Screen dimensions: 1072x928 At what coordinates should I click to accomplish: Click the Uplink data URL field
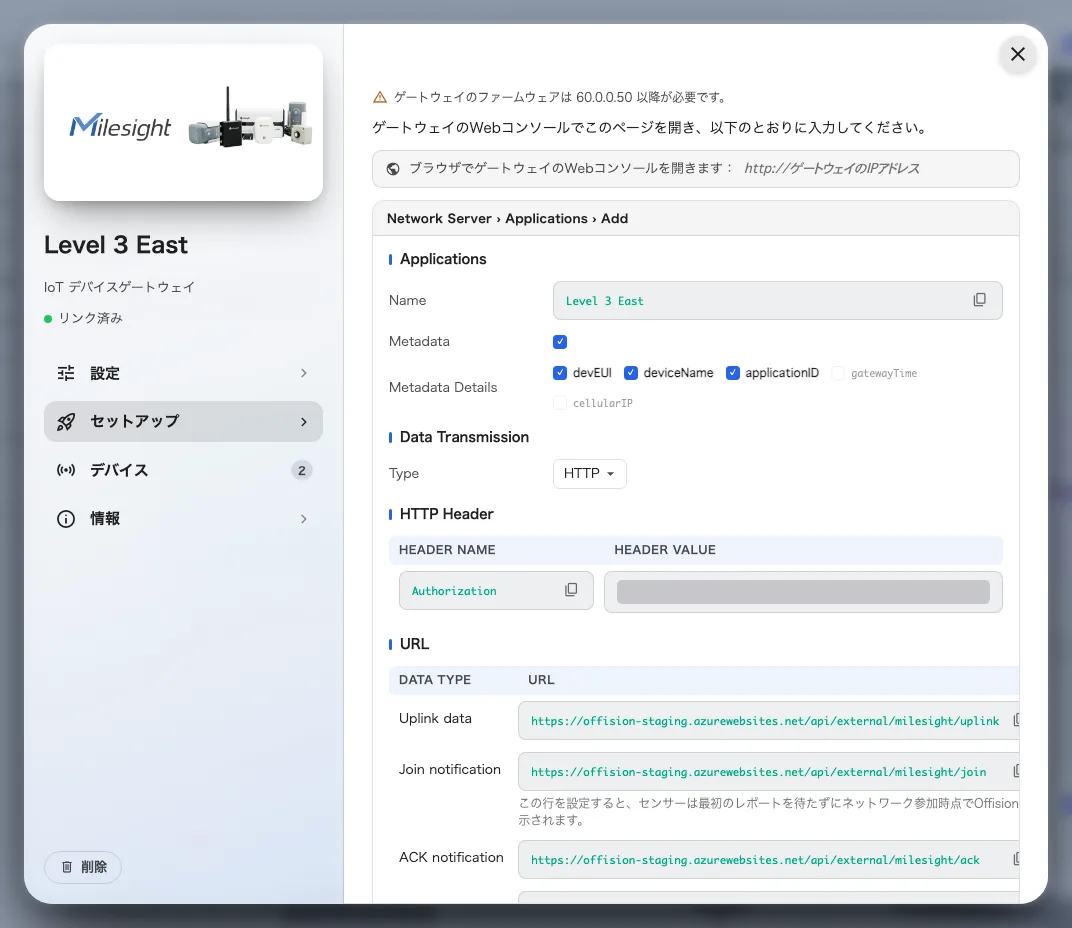pos(768,720)
